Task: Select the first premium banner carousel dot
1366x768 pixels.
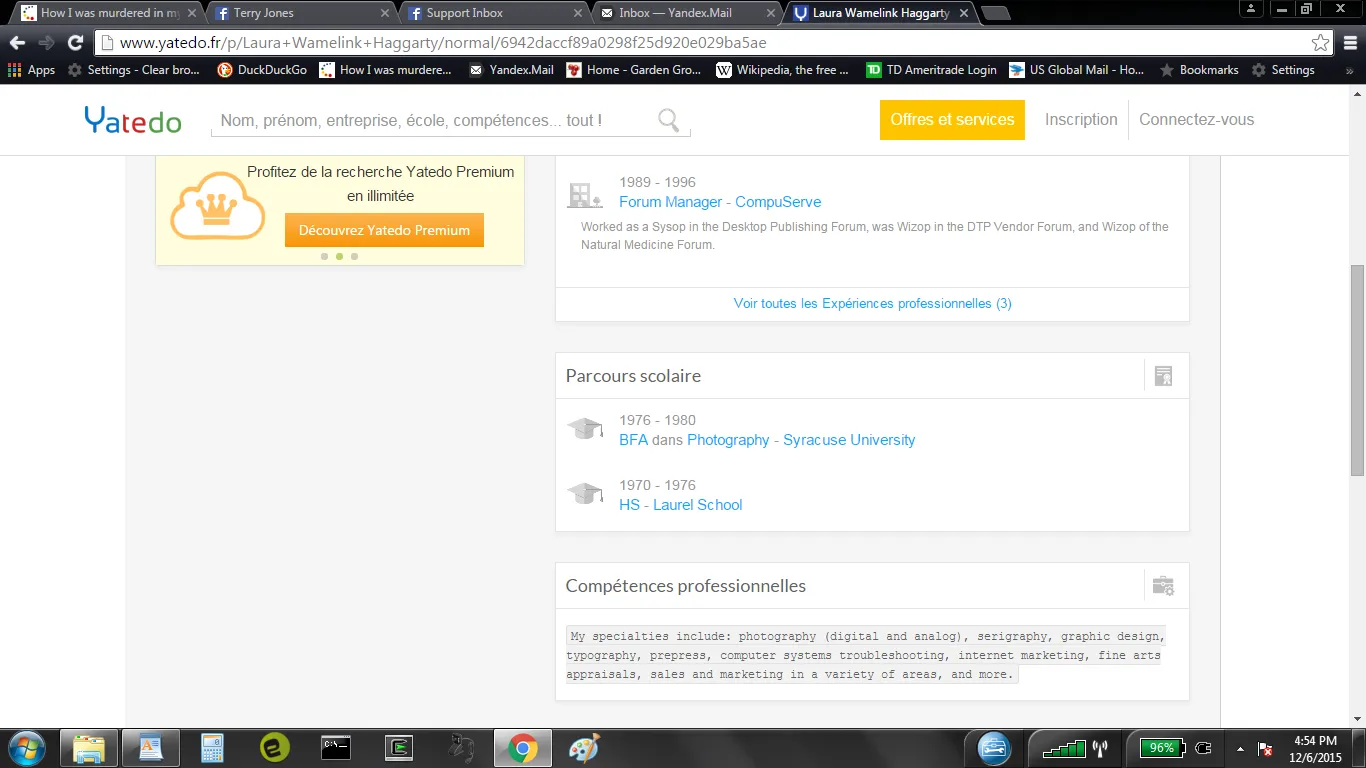Action: click(325, 256)
